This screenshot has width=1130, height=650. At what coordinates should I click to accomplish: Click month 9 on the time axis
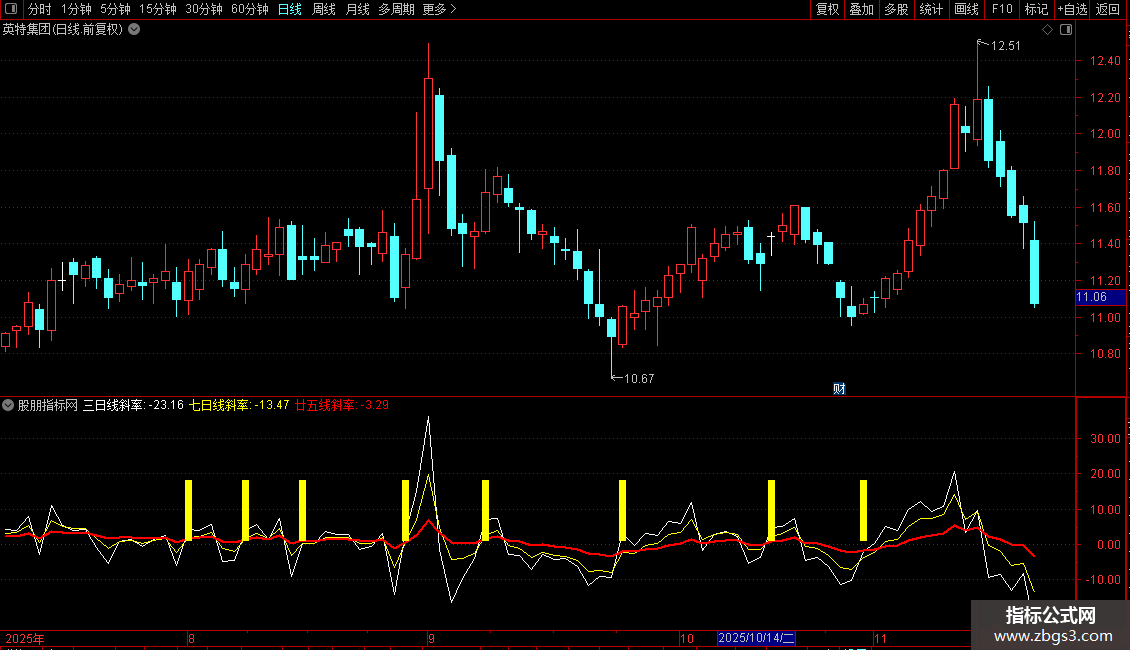point(431,639)
